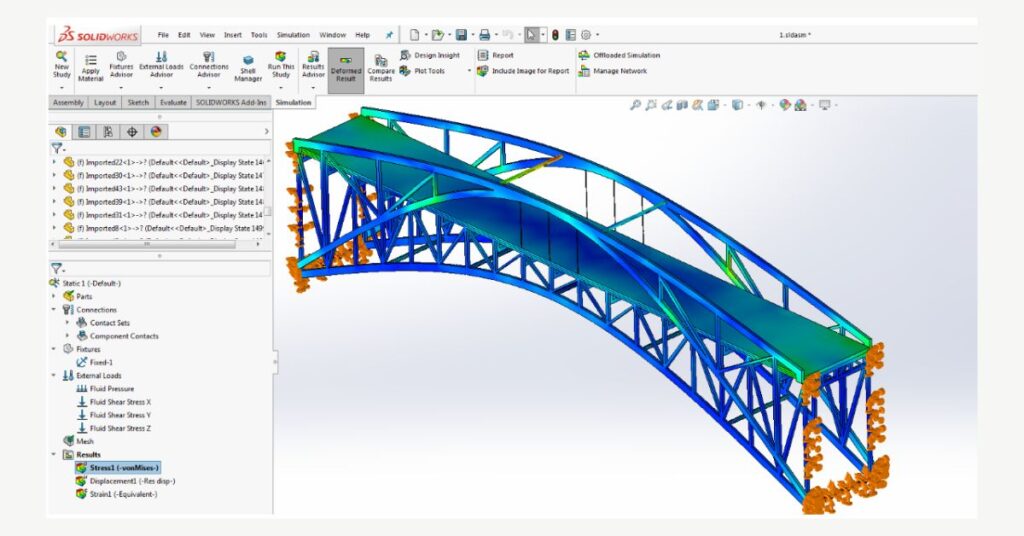The height and width of the screenshot is (536, 1024).
Task: Open the Simulation menu in menu bar
Action: [291, 35]
